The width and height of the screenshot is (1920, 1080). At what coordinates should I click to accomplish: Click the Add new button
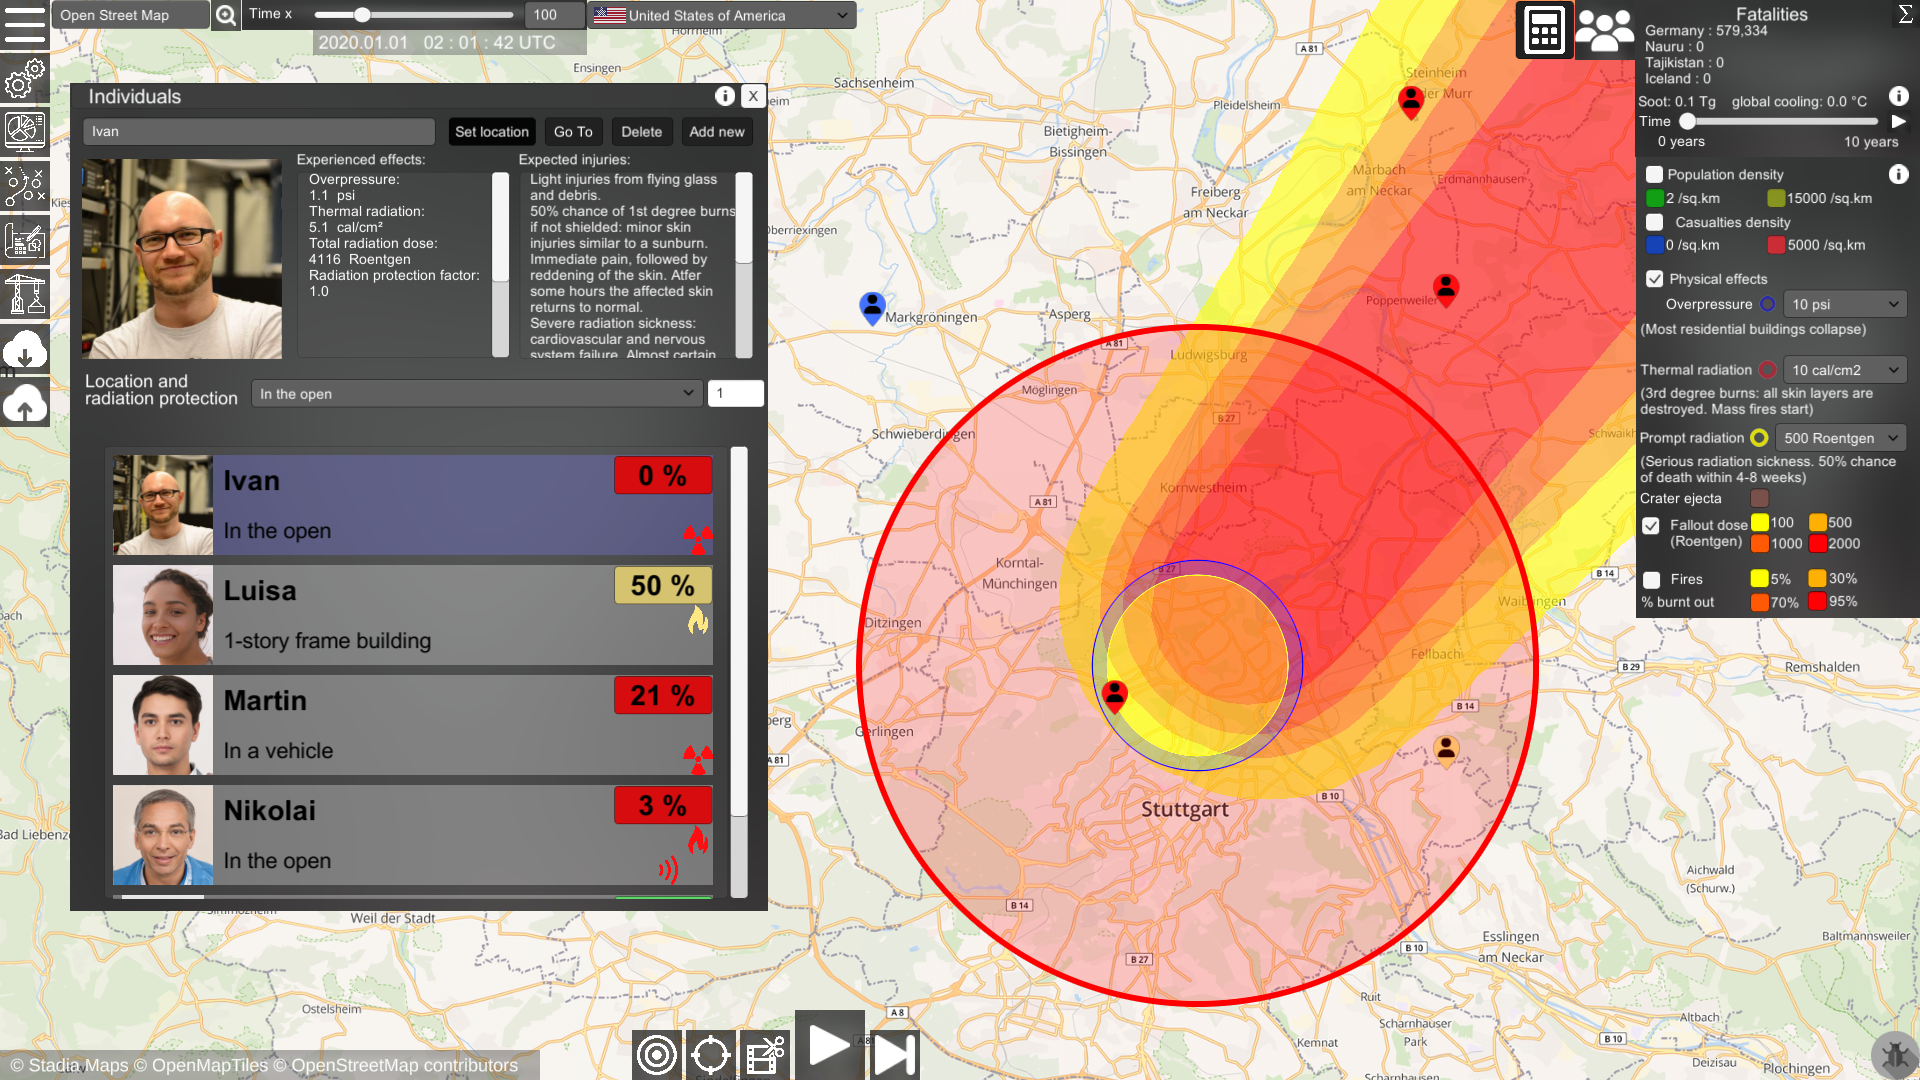(x=716, y=132)
